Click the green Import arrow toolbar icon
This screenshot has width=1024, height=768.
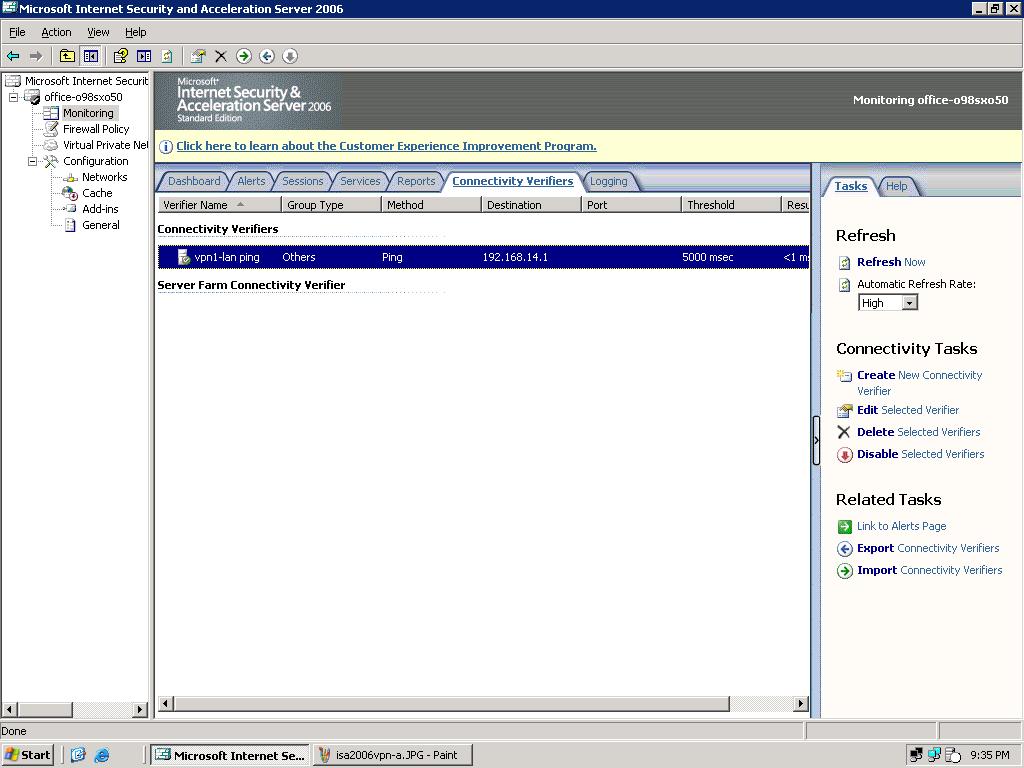click(244, 56)
